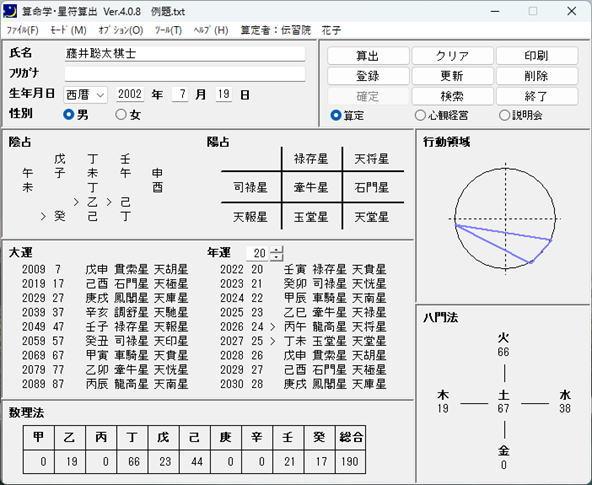The width and height of the screenshot is (592, 485).
Task: Open the ツール(T) menu
Action: [x=168, y=30]
